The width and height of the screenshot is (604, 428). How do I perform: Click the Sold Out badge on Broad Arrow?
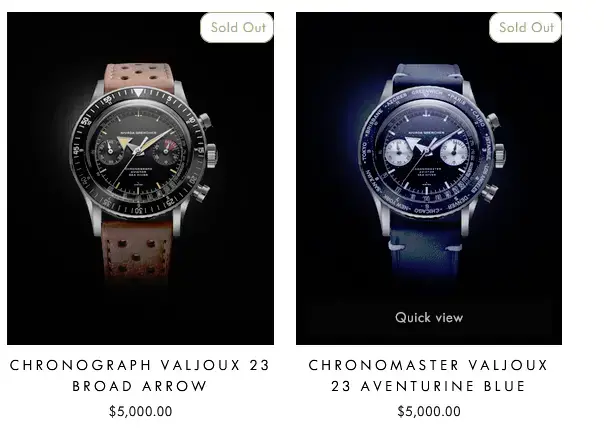tap(237, 27)
